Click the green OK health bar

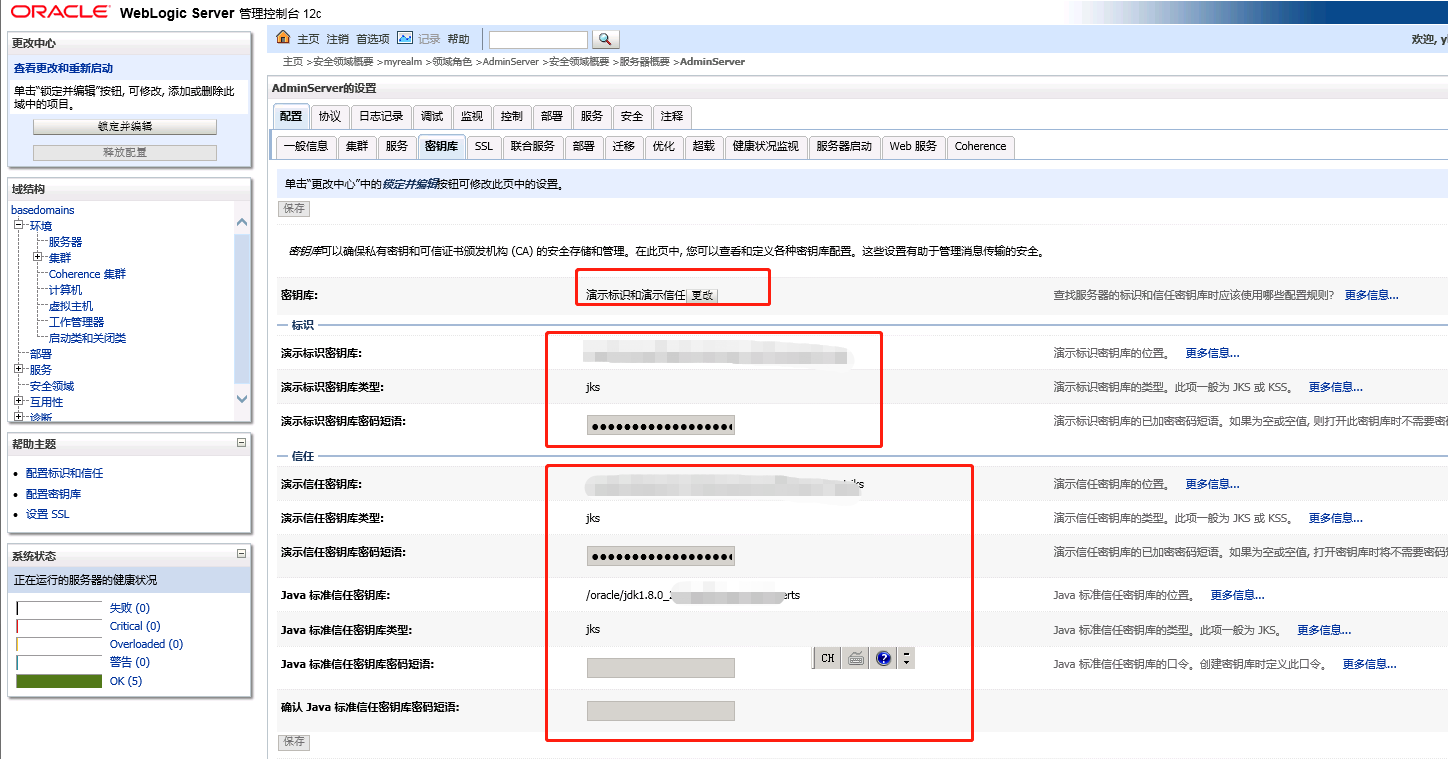[59, 681]
